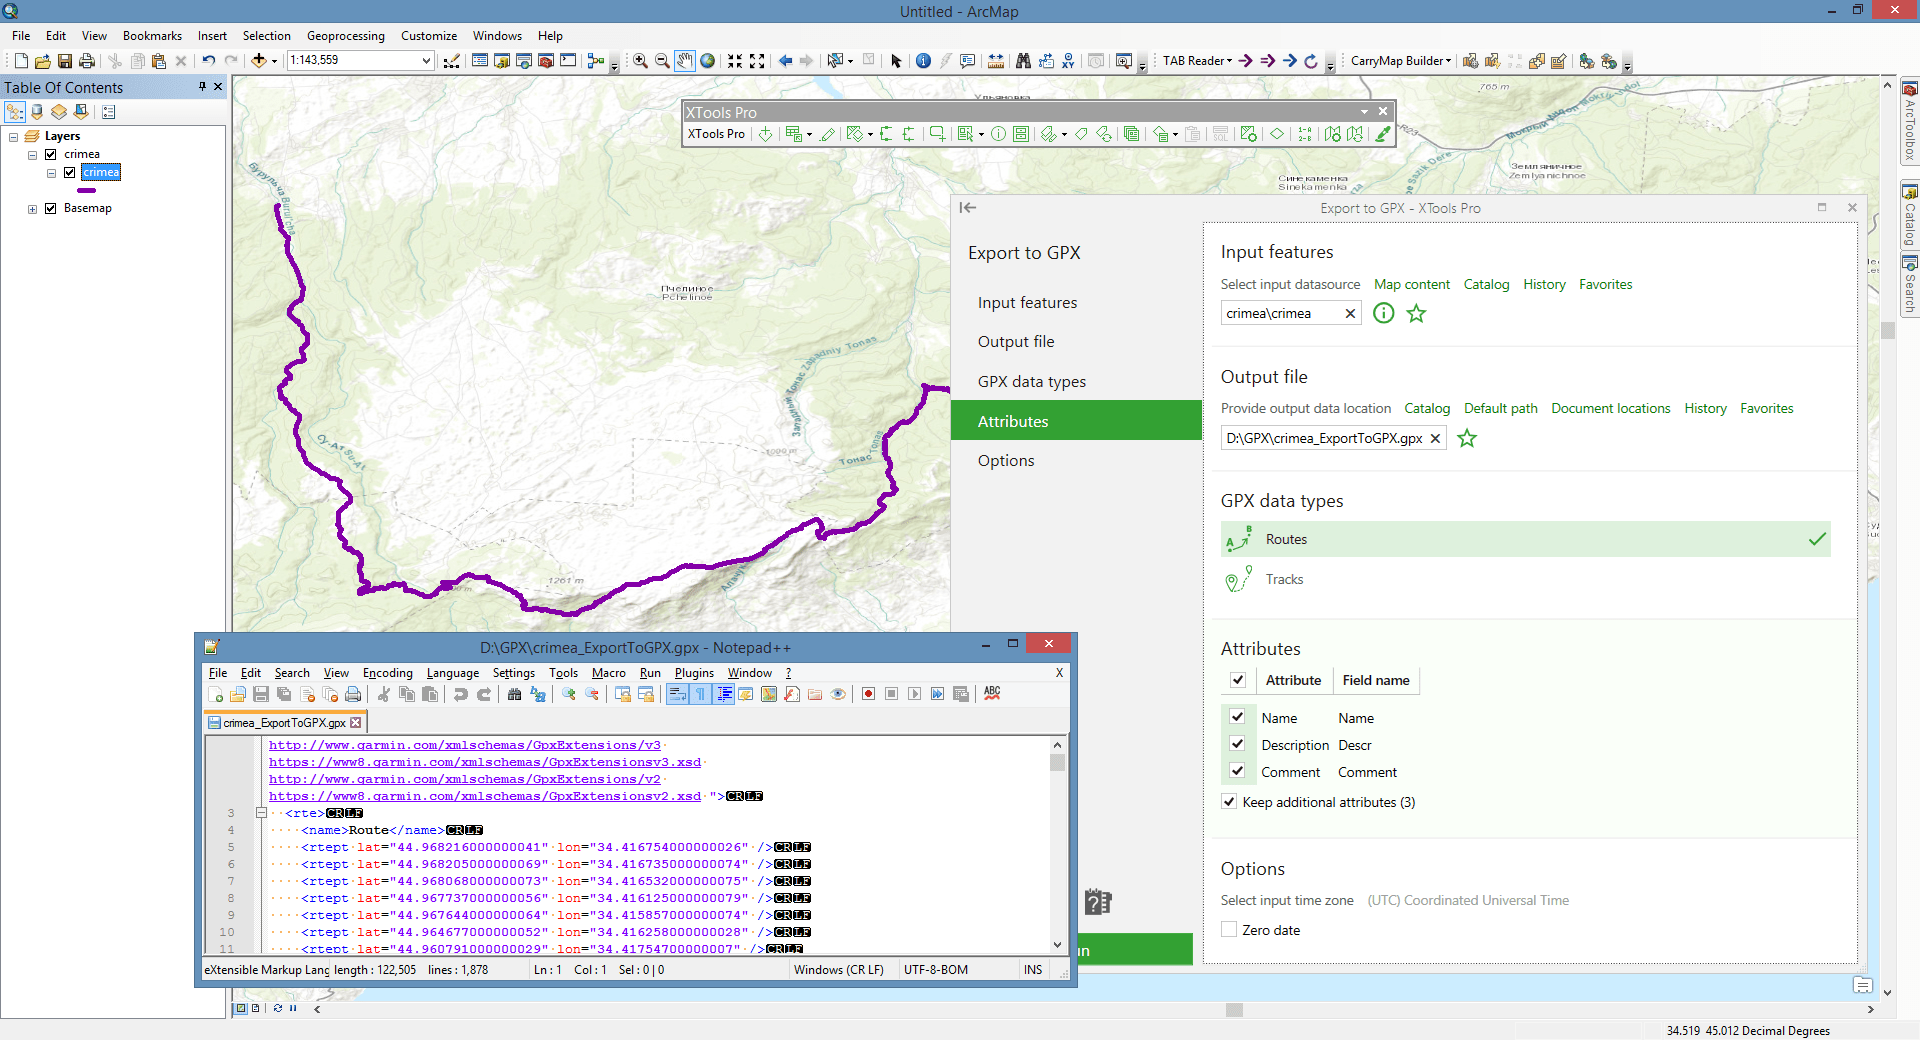Click the Notepad++ spell check ABC icon

[992, 693]
